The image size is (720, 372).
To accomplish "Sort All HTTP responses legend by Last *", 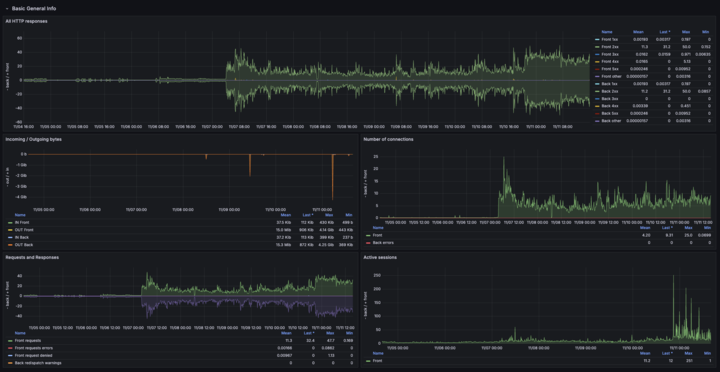I will (665, 33).
